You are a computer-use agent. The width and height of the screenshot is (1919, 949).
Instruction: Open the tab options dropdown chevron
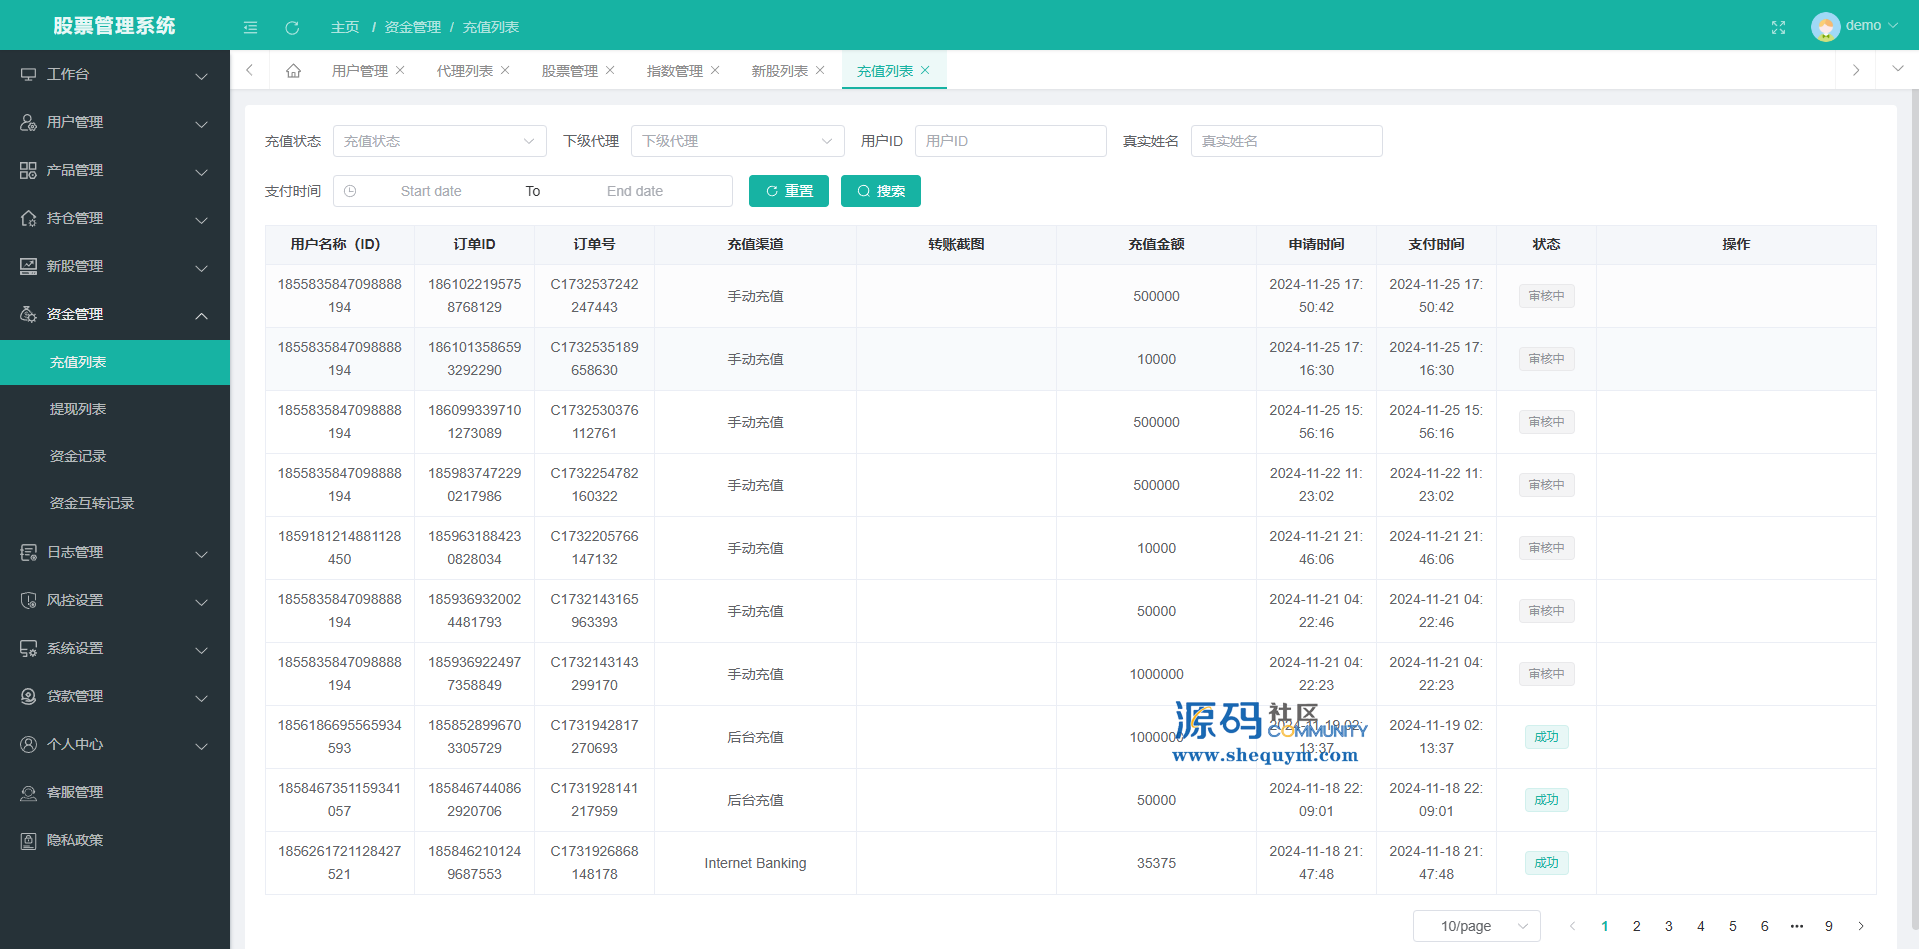coord(1897,69)
